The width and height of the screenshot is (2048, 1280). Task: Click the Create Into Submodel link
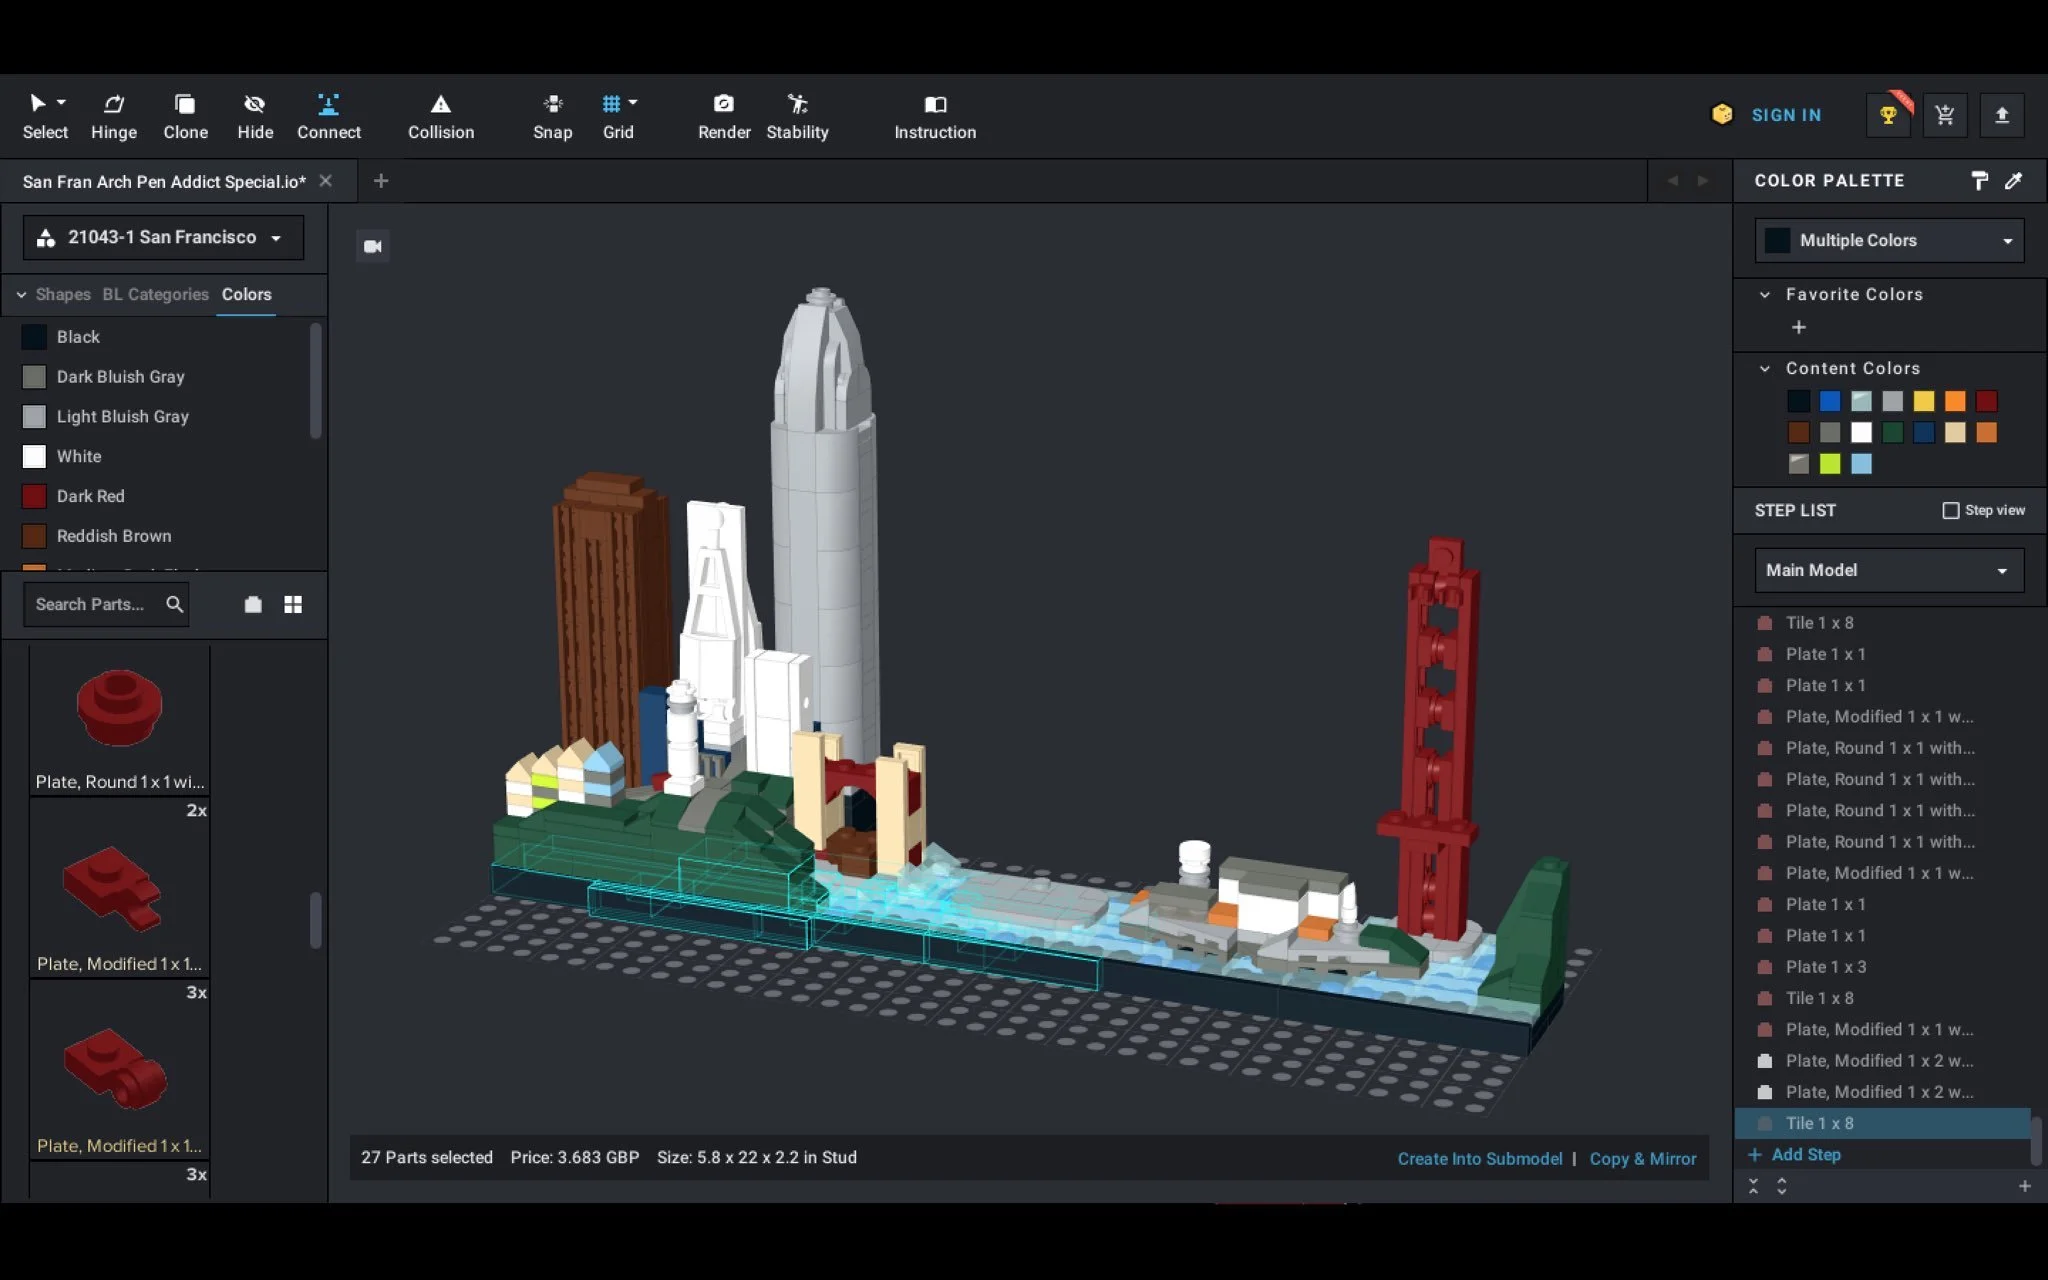point(1479,1158)
